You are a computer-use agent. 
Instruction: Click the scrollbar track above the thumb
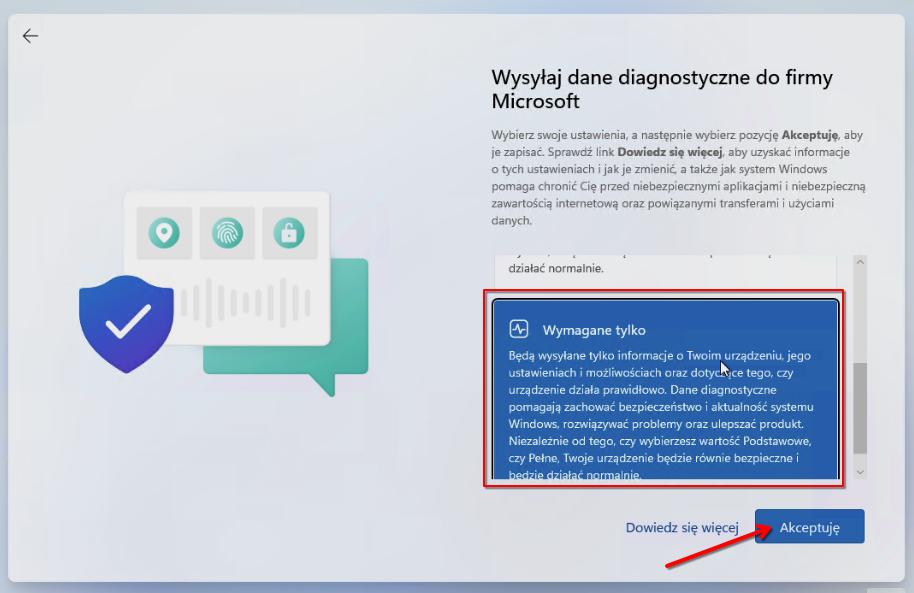pos(859,310)
